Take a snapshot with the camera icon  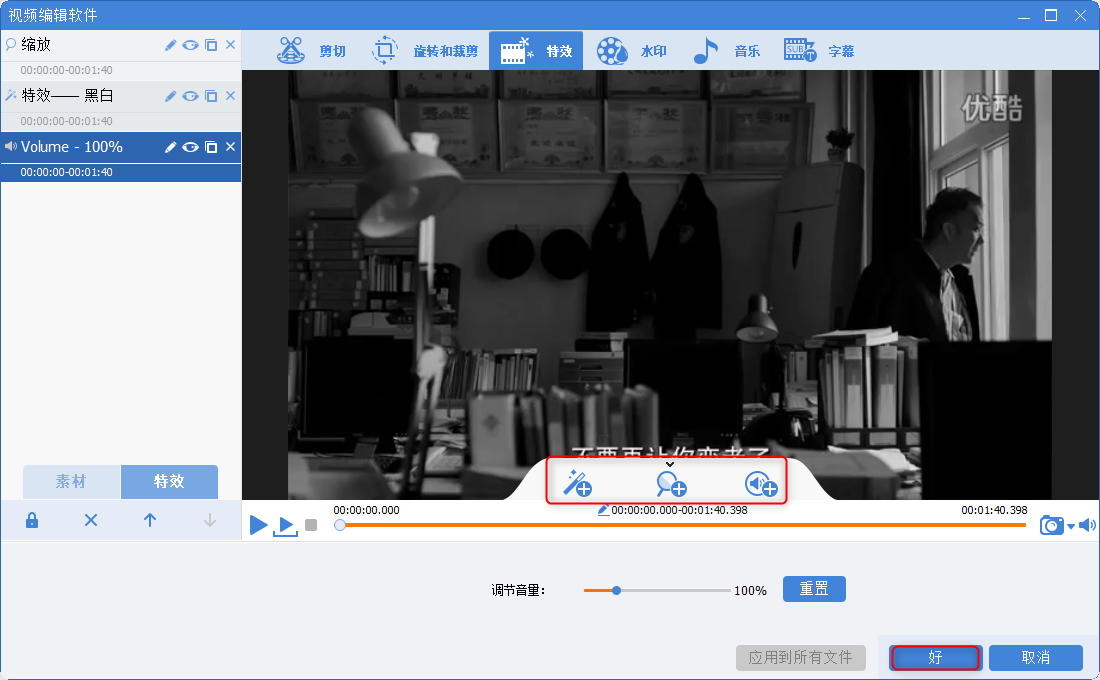(1052, 525)
